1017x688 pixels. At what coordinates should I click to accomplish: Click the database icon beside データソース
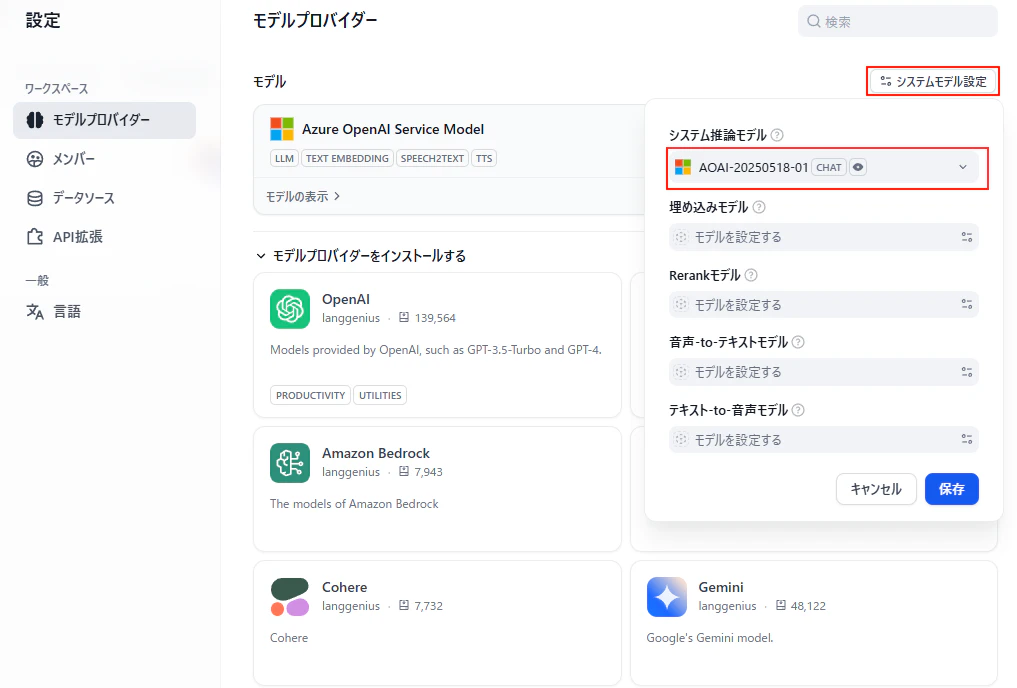tap(35, 198)
